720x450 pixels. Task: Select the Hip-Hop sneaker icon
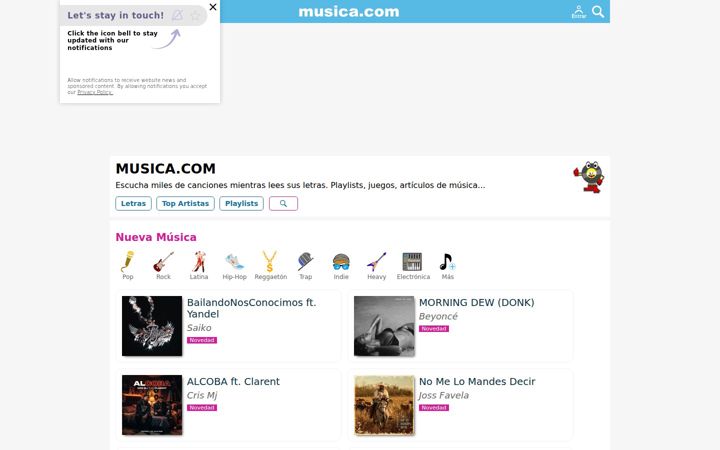[235, 262]
